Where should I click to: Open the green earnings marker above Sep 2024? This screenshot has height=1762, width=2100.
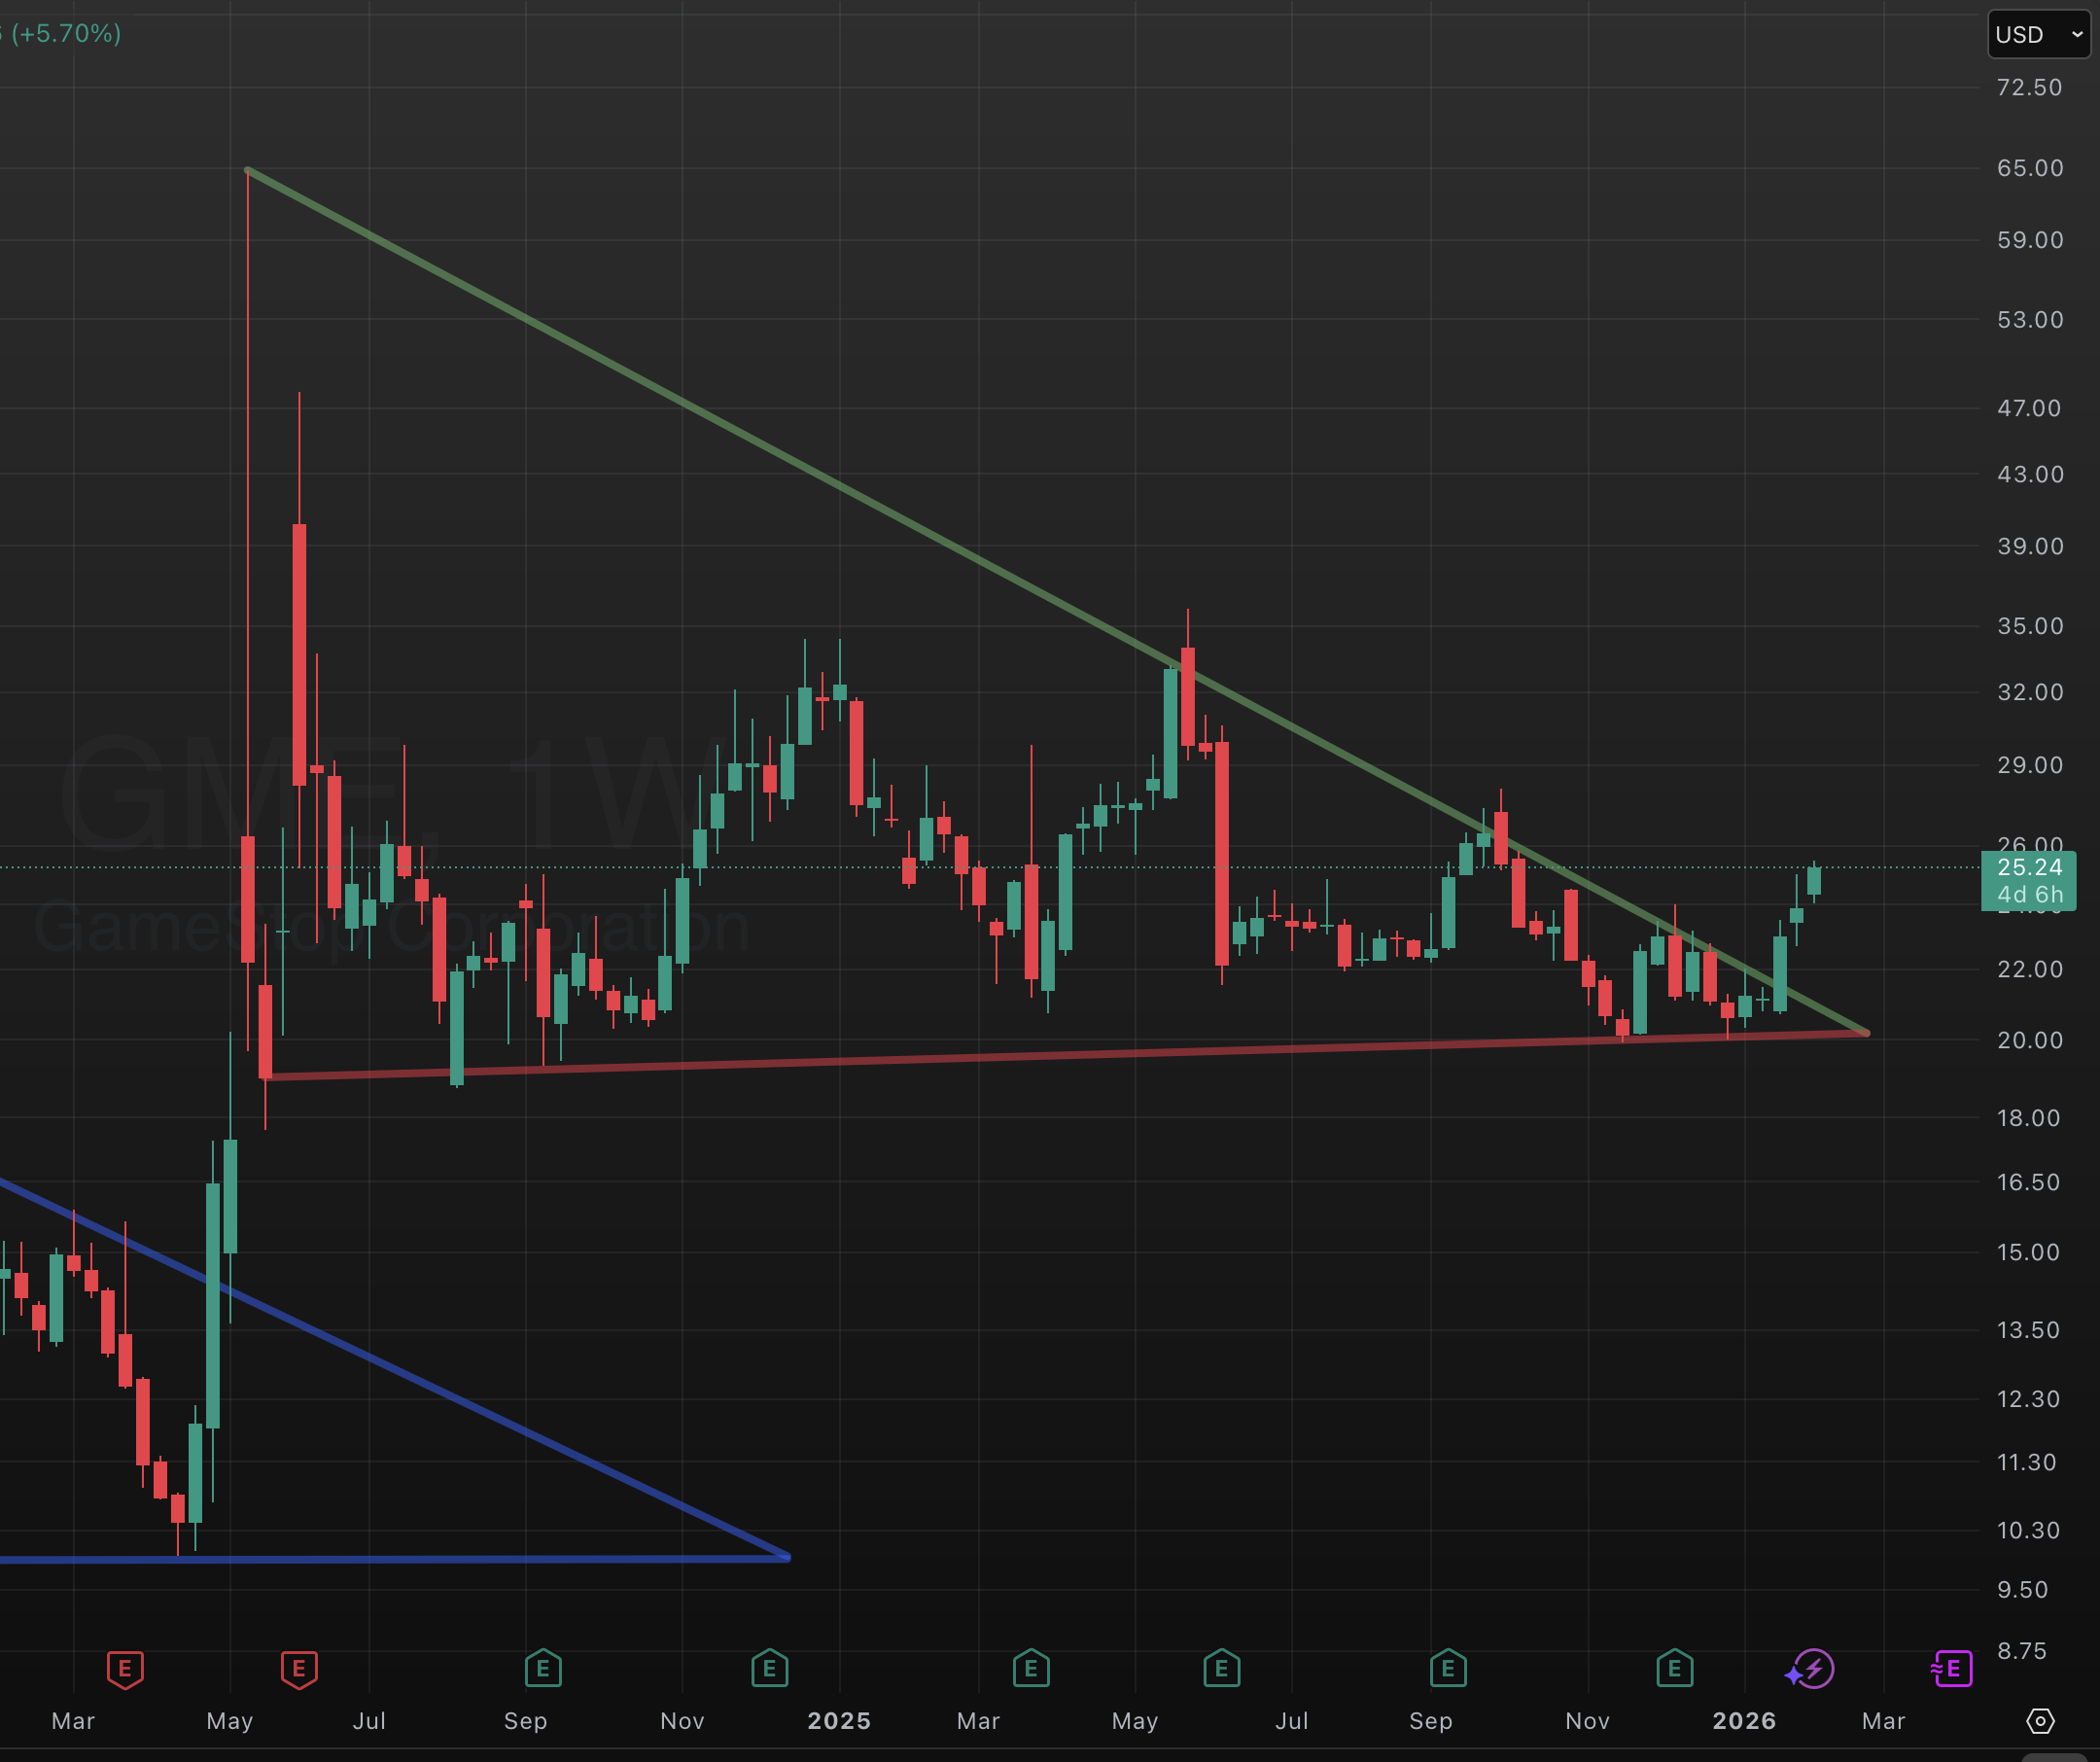tap(543, 1668)
